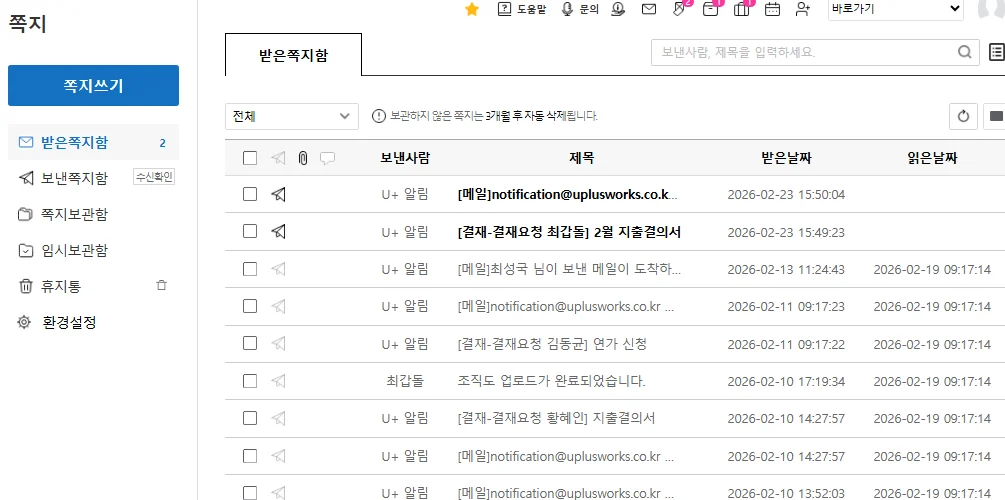
Task: Toggle the select-all checkbox in header
Action: [x=250, y=158]
